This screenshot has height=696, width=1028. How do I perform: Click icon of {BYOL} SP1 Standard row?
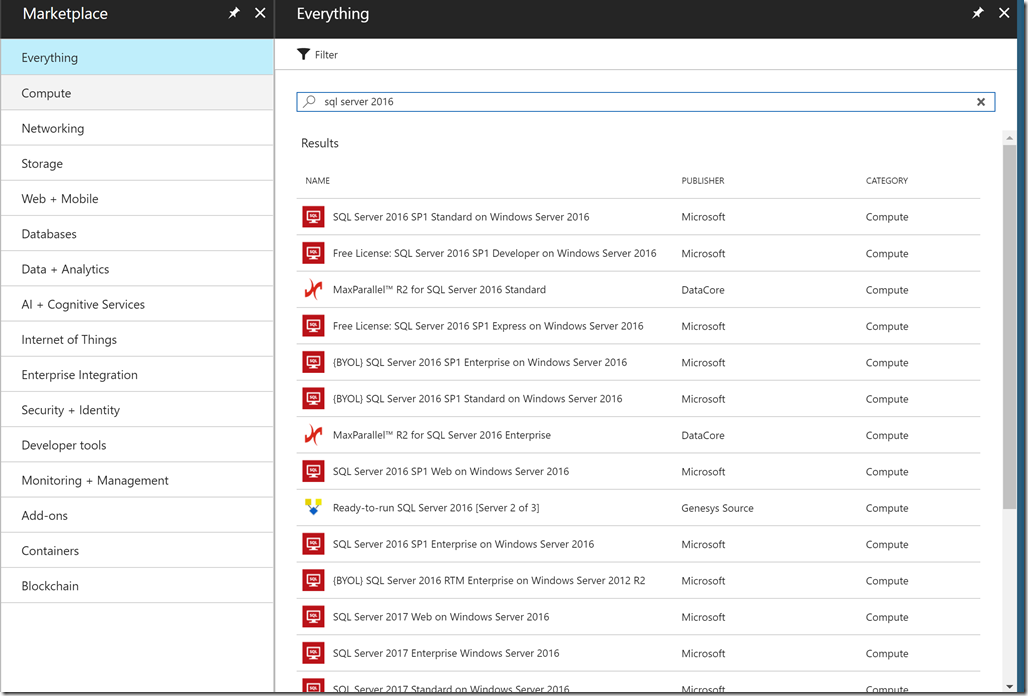pos(313,398)
